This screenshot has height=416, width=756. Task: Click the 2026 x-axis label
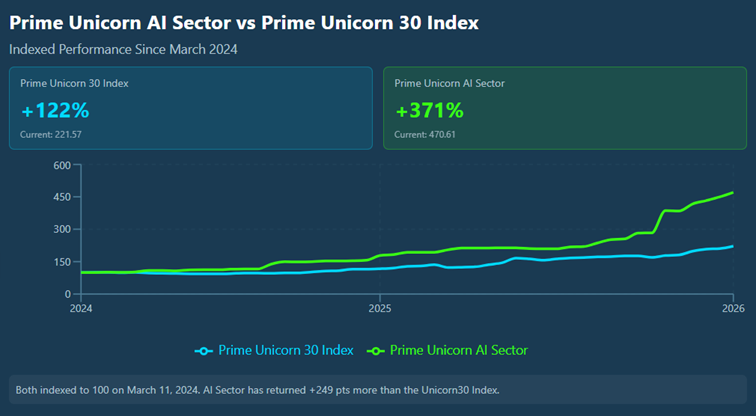[x=733, y=308]
